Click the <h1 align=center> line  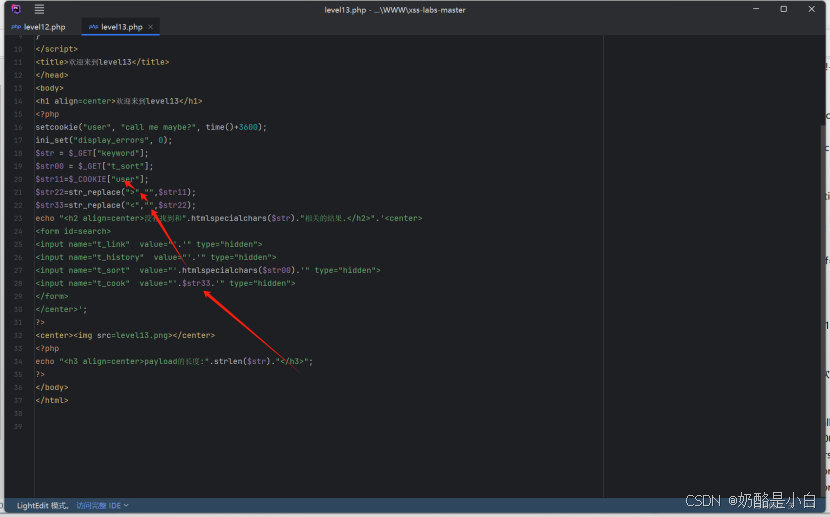click(x=119, y=101)
